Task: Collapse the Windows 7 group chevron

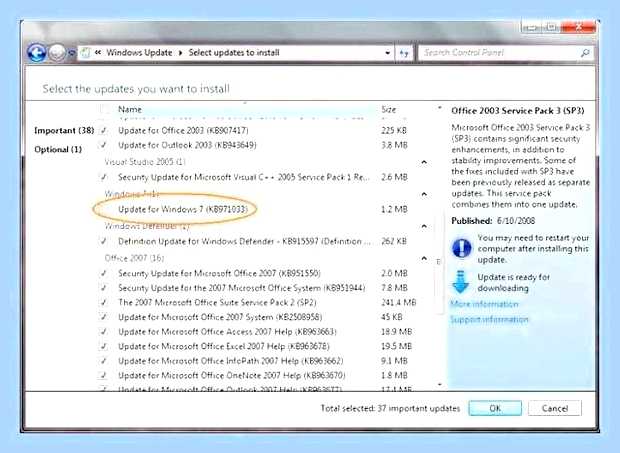Action: point(424,194)
